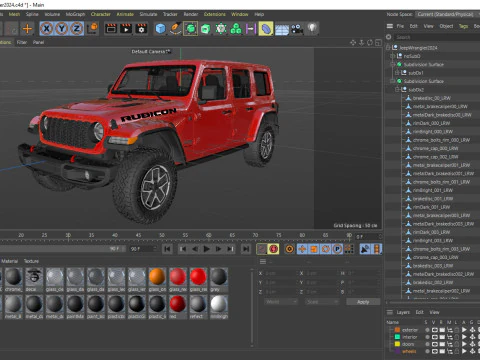Click the Bend deformer icon
Viewport: 480px width, 360px height.
tap(266, 29)
